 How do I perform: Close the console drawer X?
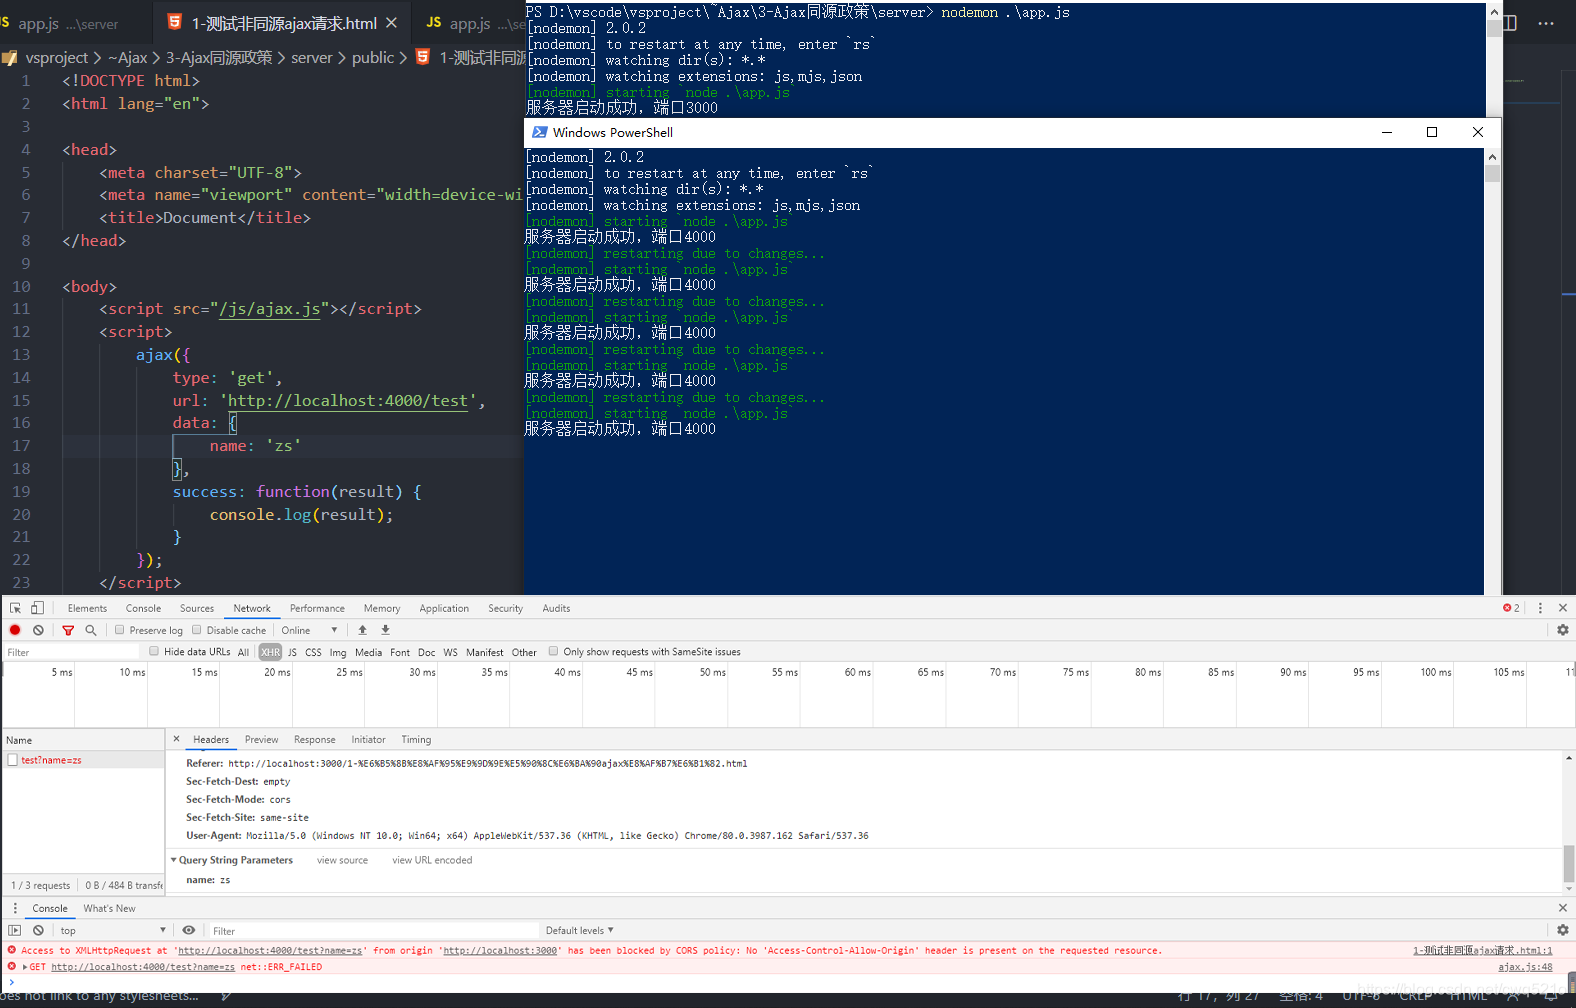(1562, 908)
